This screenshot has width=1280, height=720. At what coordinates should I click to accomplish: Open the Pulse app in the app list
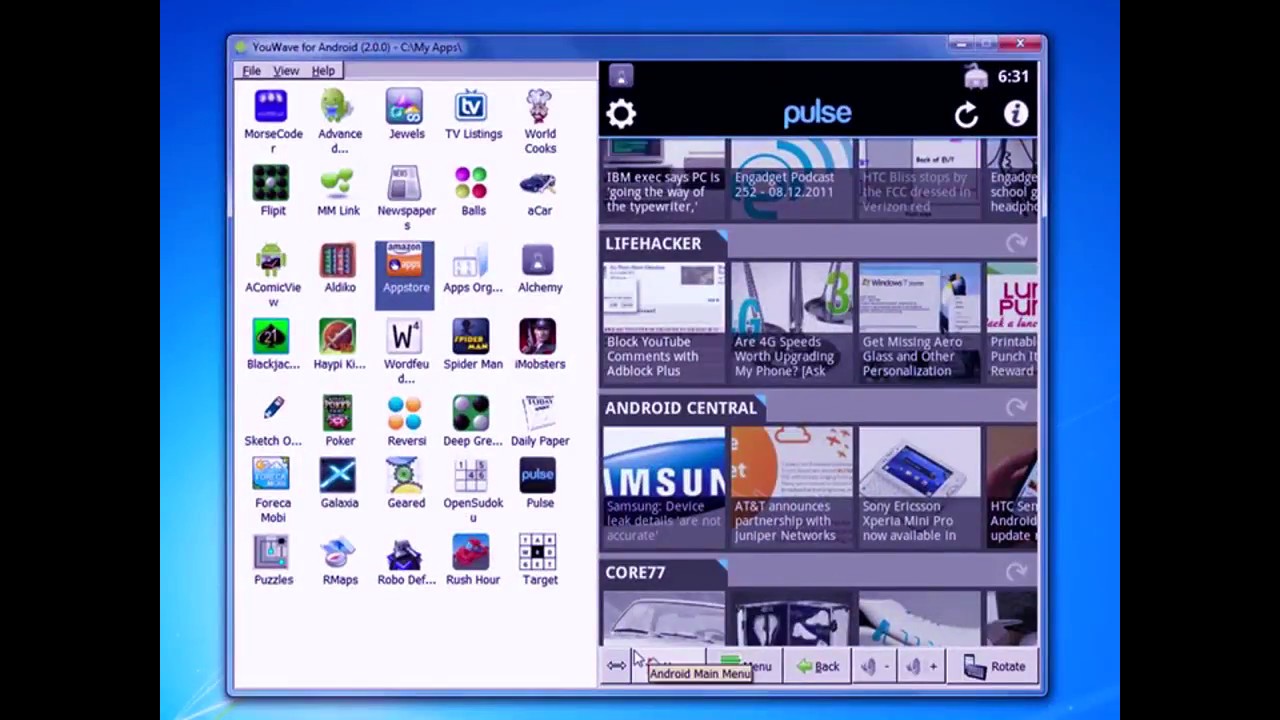[538, 476]
